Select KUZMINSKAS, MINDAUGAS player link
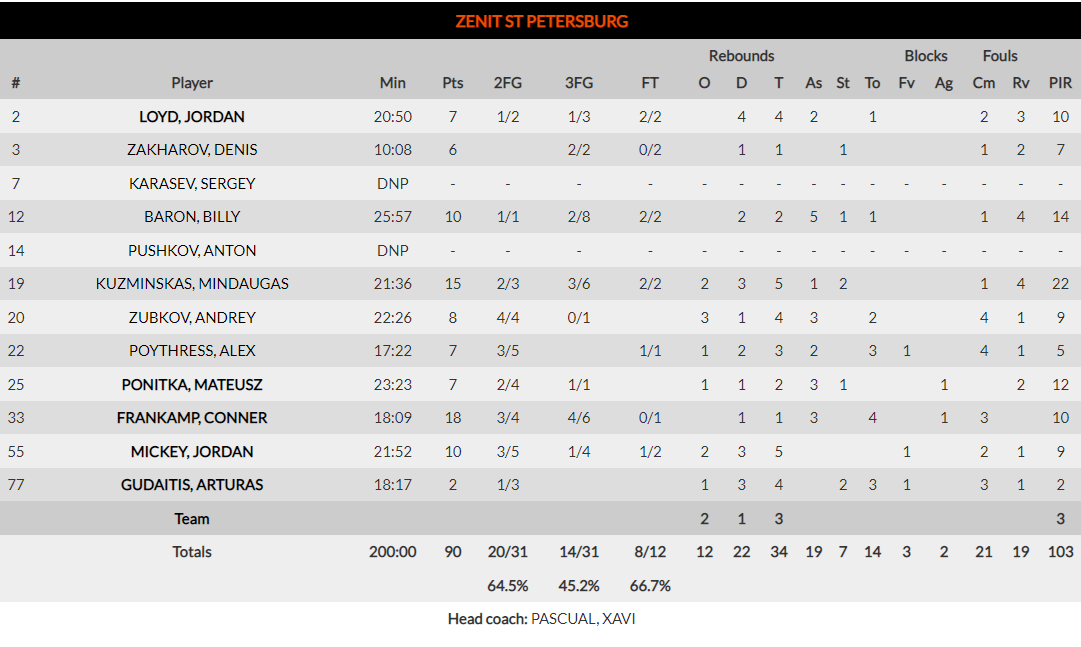This screenshot has height=647, width=1081. coord(192,284)
